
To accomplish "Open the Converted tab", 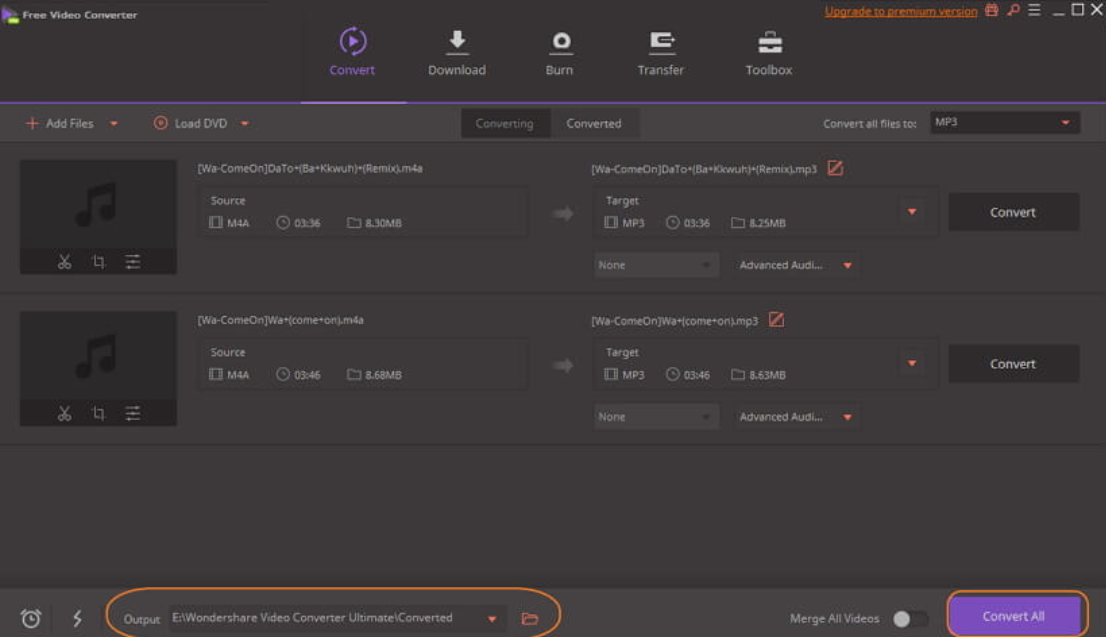I will click(x=594, y=124).
